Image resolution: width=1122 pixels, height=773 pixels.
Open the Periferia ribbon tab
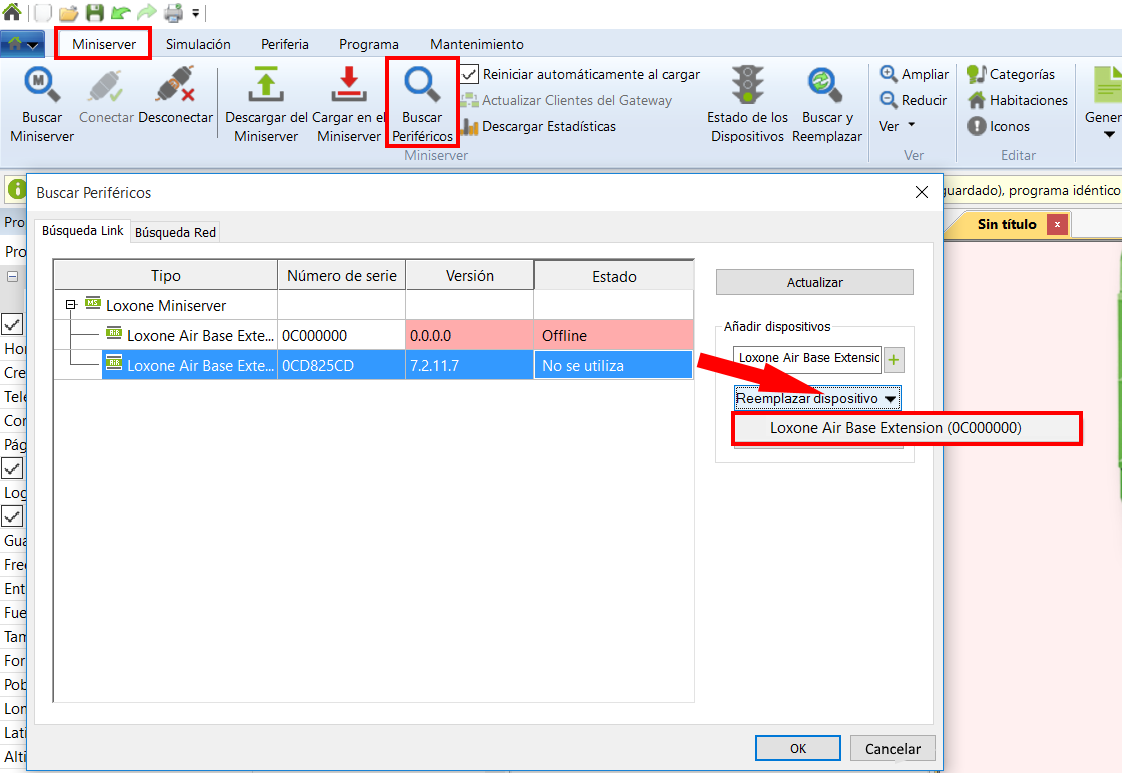pyautogui.click(x=285, y=44)
